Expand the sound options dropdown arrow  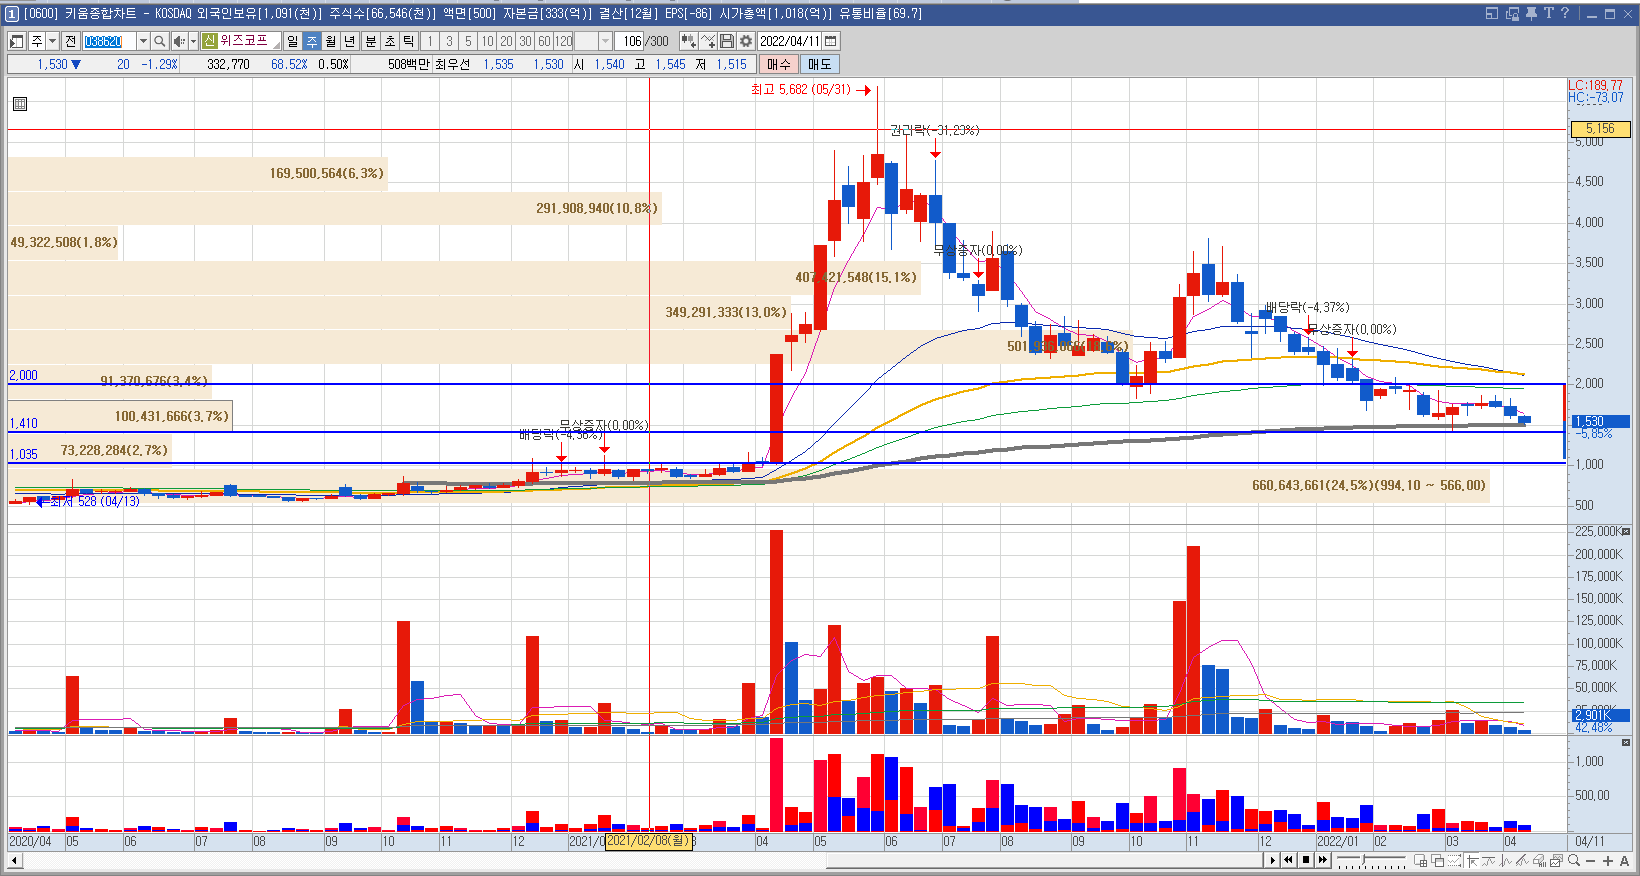(x=193, y=41)
